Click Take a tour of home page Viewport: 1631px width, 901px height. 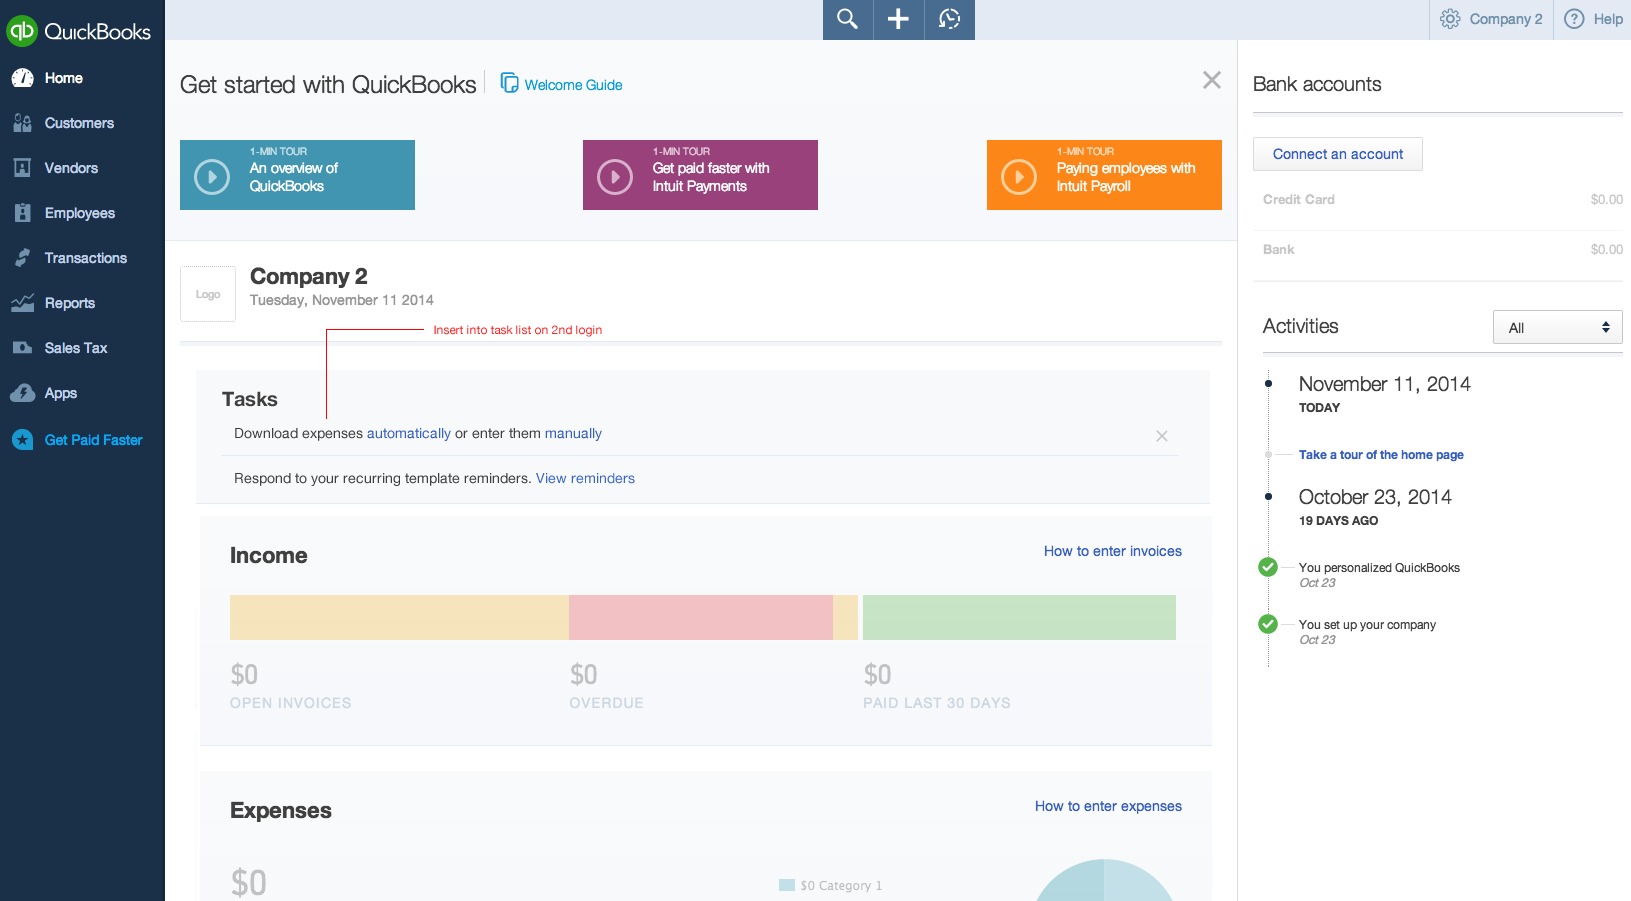[1381, 454]
